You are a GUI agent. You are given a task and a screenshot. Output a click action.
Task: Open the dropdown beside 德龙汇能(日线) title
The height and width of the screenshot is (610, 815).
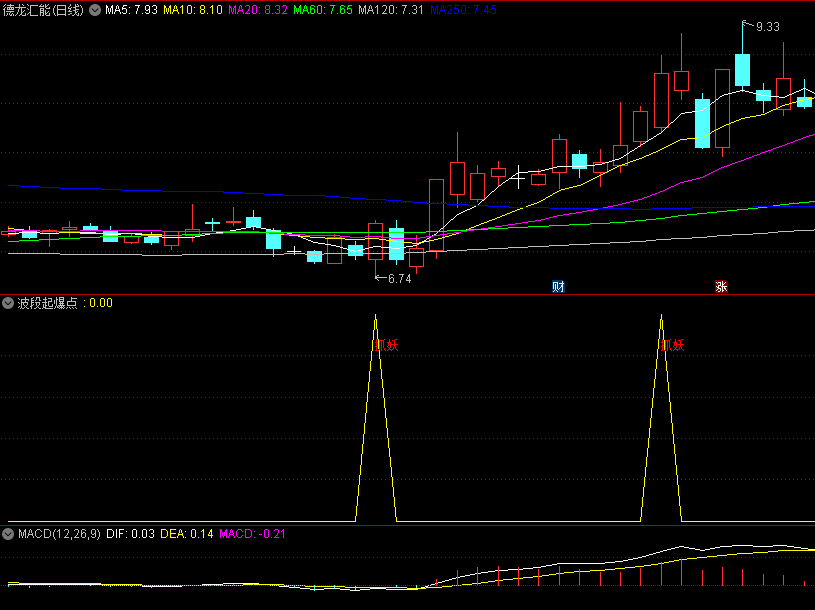point(95,10)
